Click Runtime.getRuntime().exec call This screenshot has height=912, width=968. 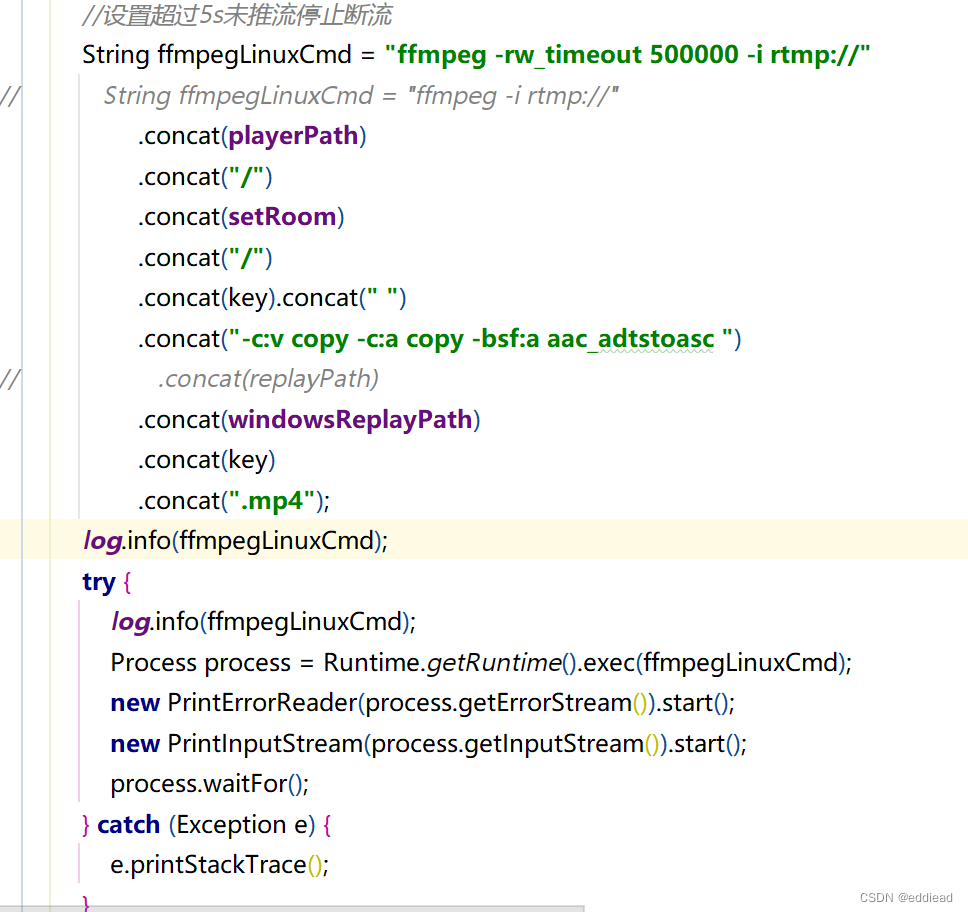[586, 663]
